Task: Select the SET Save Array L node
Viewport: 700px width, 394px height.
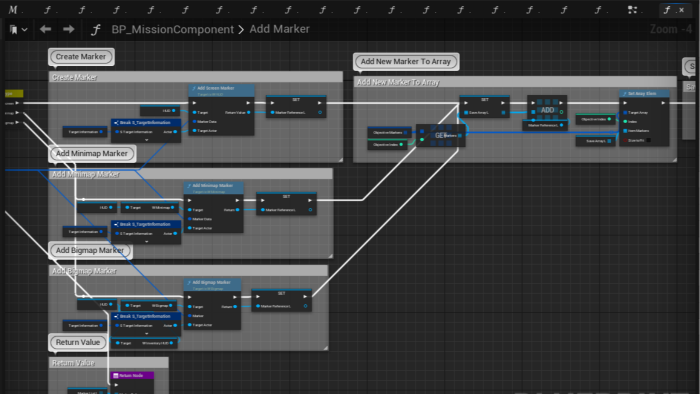Action: (484, 107)
